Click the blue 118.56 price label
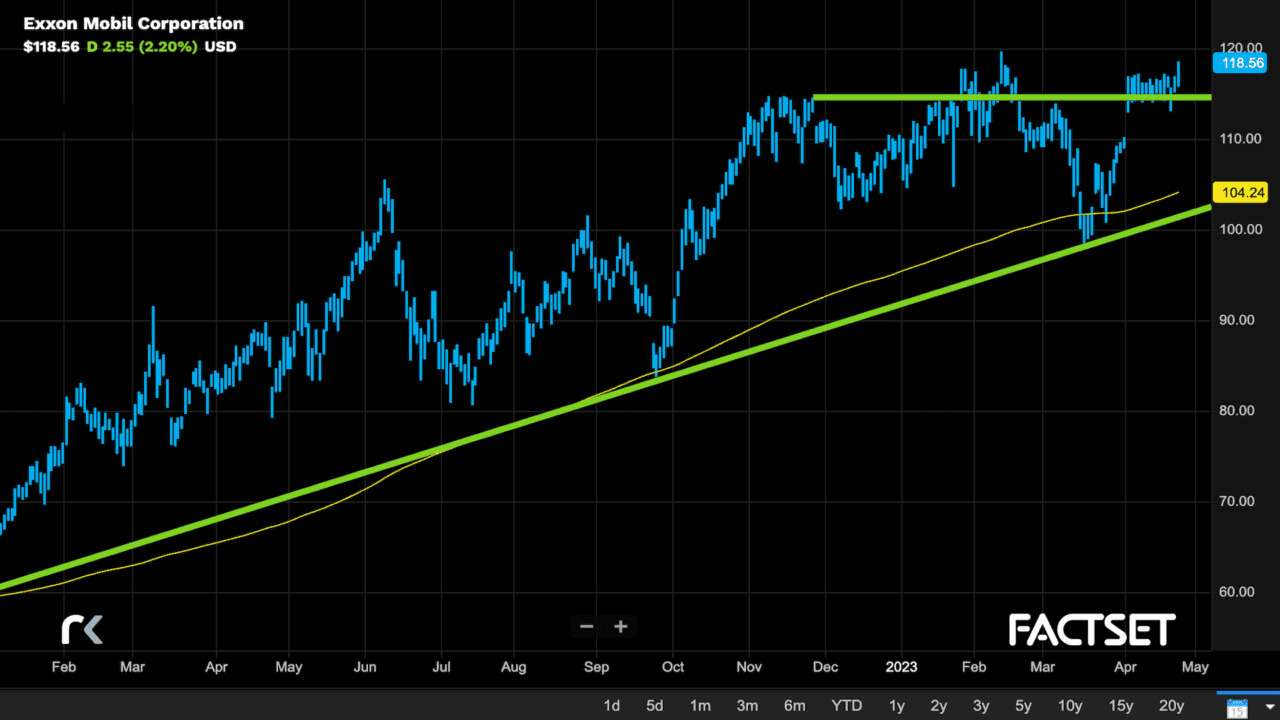Viewport: 1280px width, 720px height. [x=1239, y=63]
